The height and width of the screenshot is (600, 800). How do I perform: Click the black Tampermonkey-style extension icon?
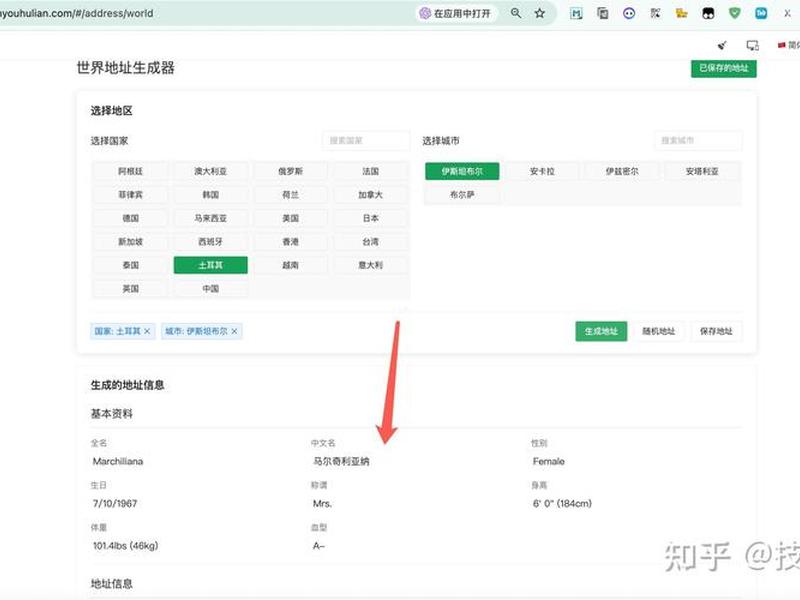[708, 13]
